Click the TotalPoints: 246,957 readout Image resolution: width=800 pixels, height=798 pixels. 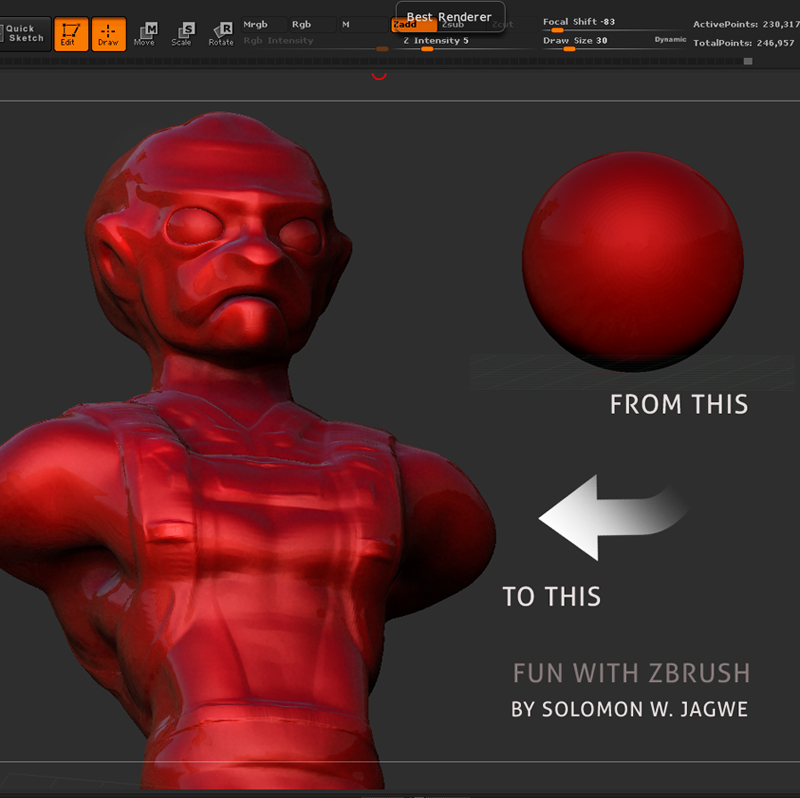click(743, 43)
